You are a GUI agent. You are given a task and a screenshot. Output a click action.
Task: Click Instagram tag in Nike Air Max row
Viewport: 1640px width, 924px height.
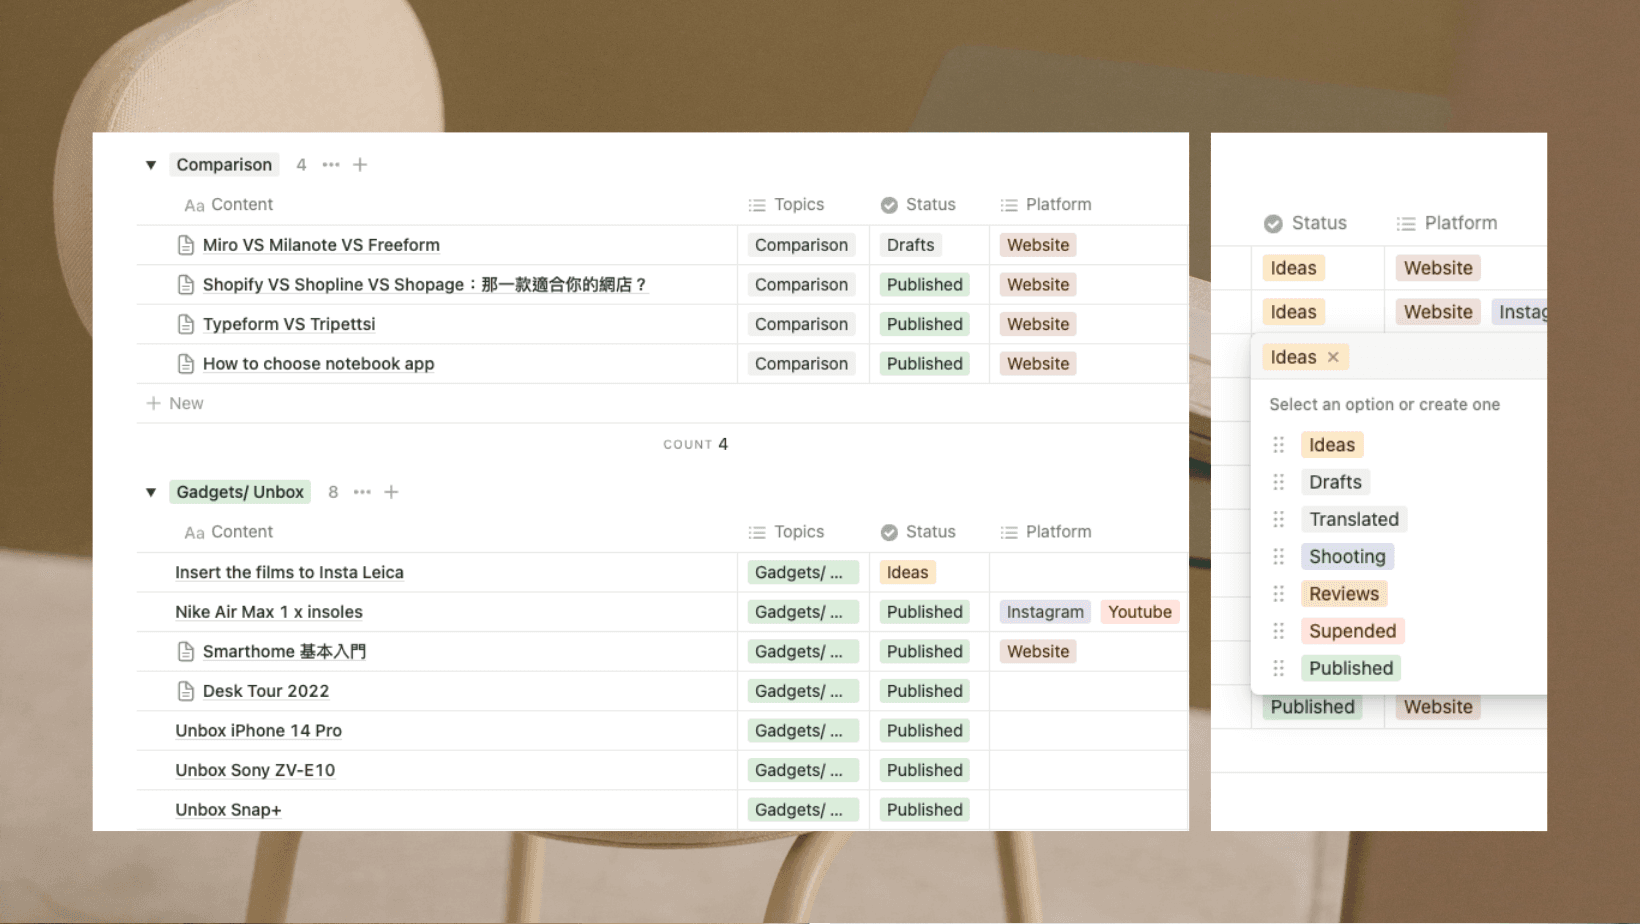1045,612
